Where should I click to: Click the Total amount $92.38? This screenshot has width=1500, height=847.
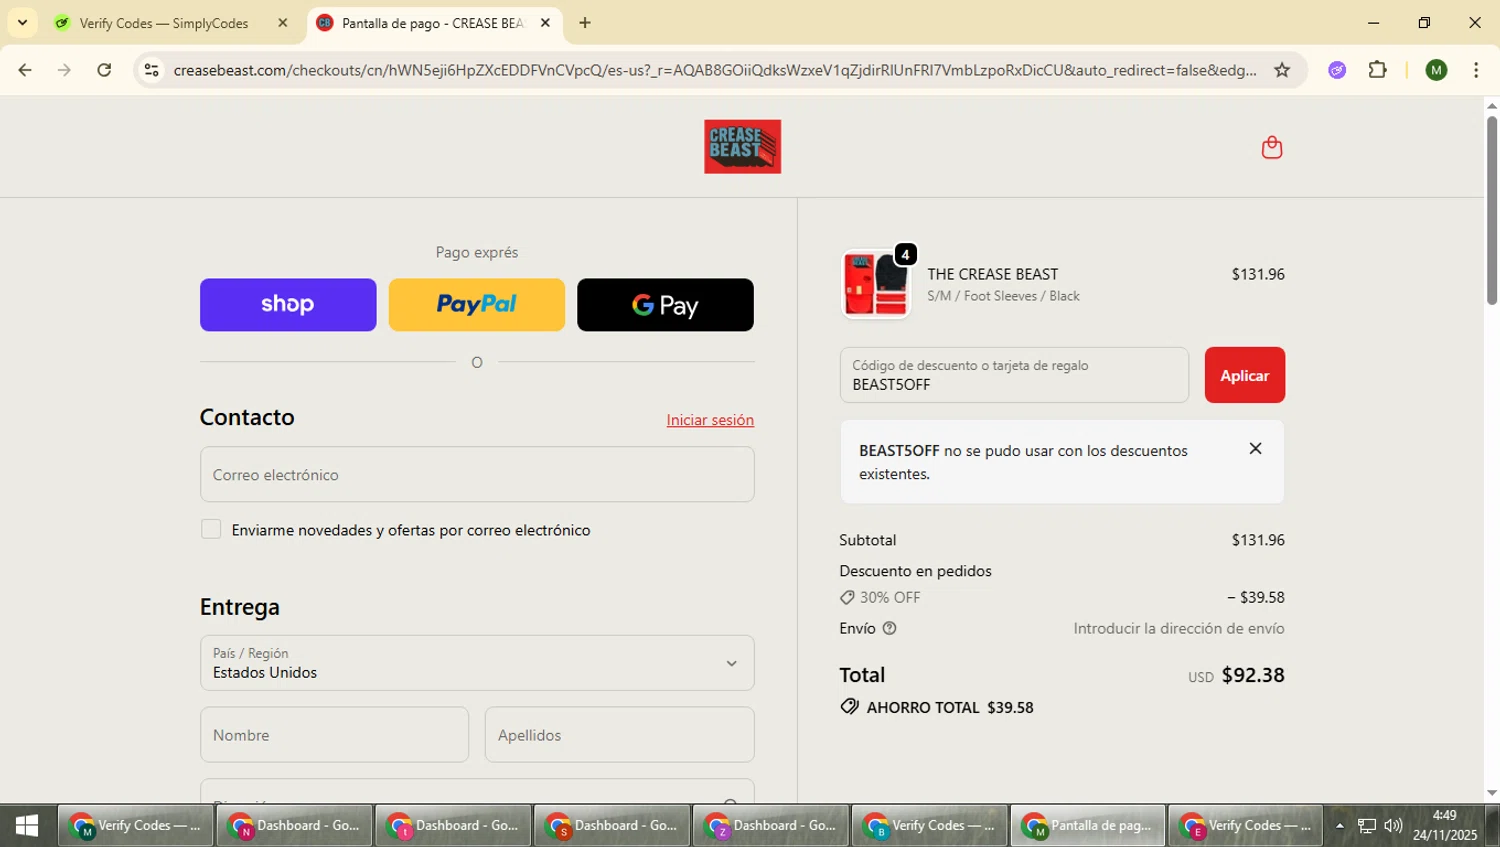click(1253, 675)
